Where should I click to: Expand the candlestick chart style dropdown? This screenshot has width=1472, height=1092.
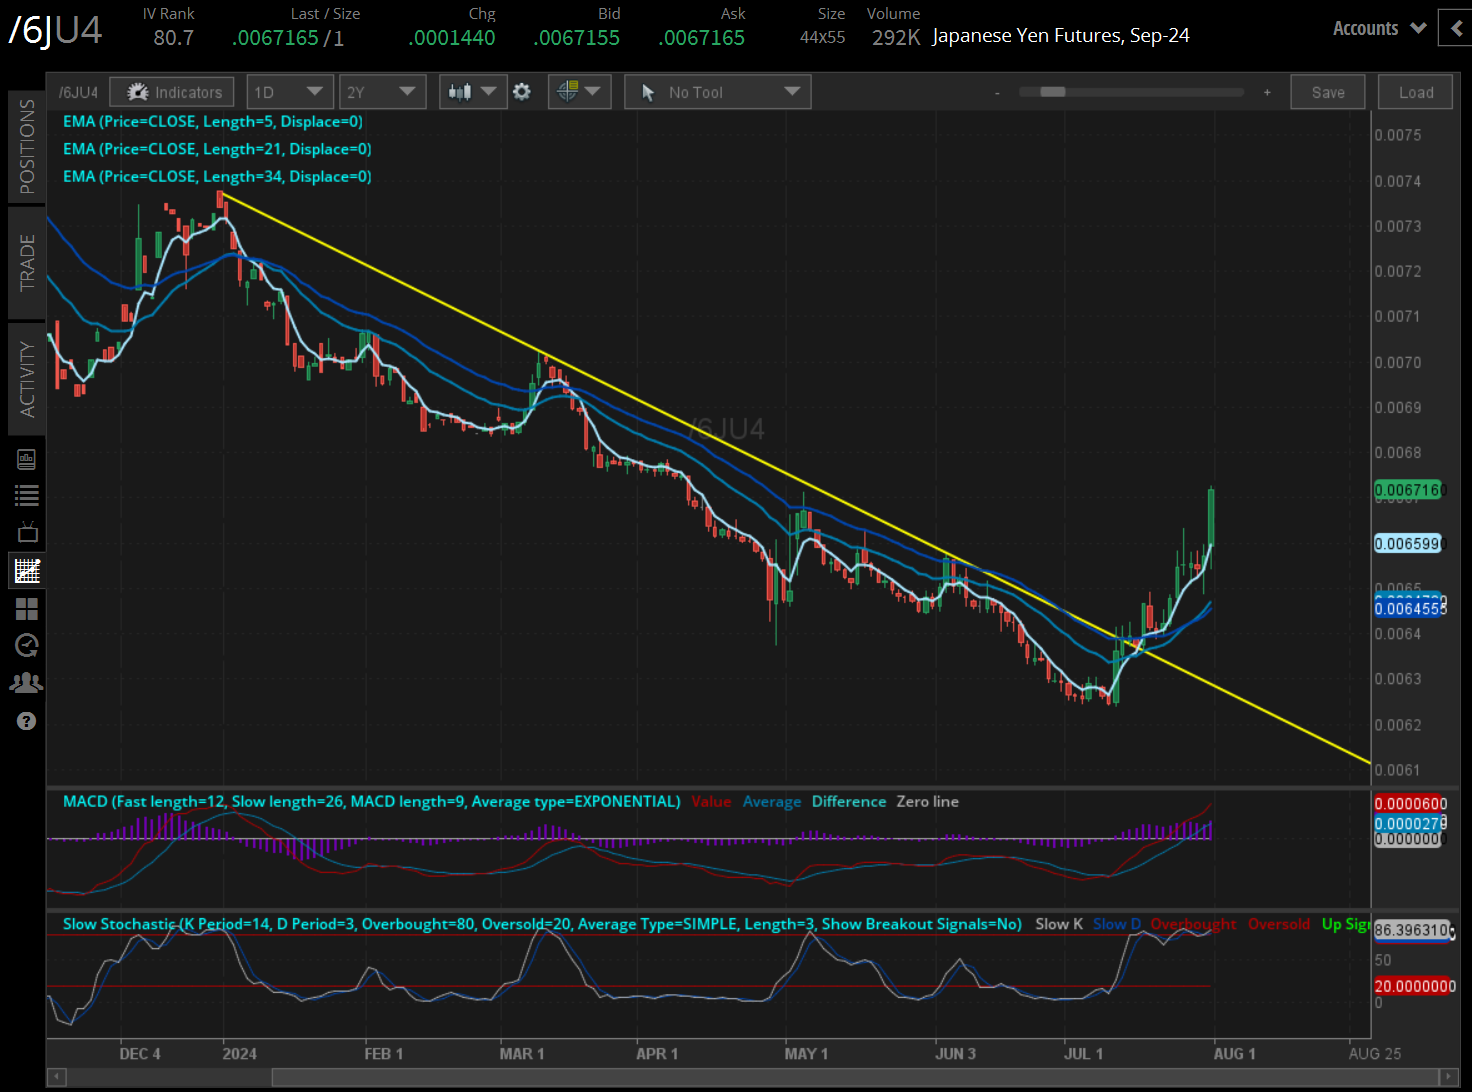tap(472, 92)
